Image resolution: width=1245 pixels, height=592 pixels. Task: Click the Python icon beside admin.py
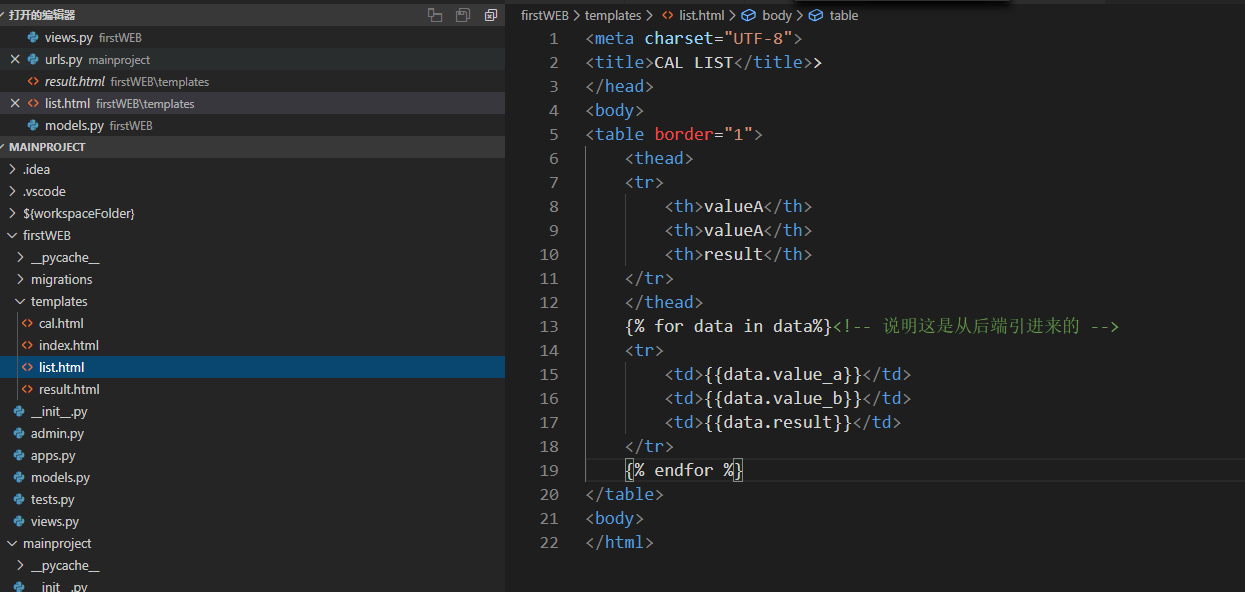pos(19,433)
